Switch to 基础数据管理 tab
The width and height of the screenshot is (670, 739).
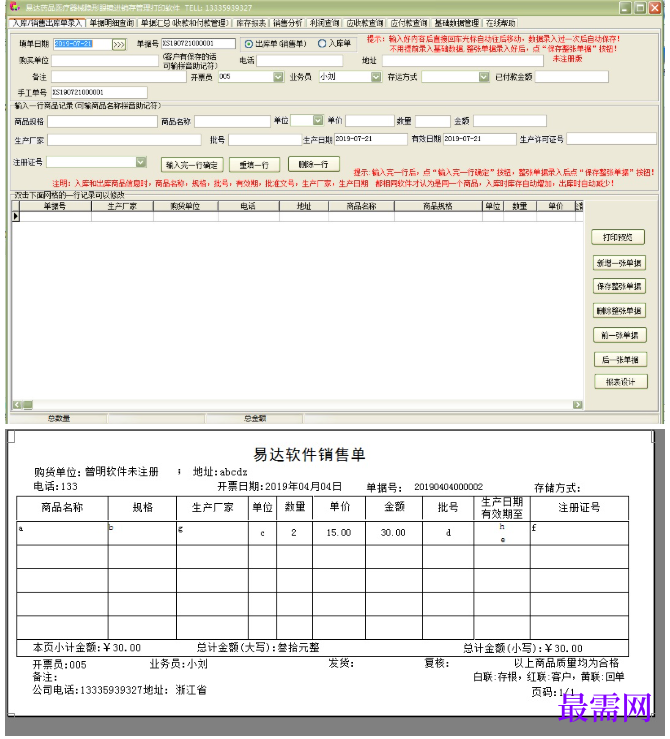[457, 23]
